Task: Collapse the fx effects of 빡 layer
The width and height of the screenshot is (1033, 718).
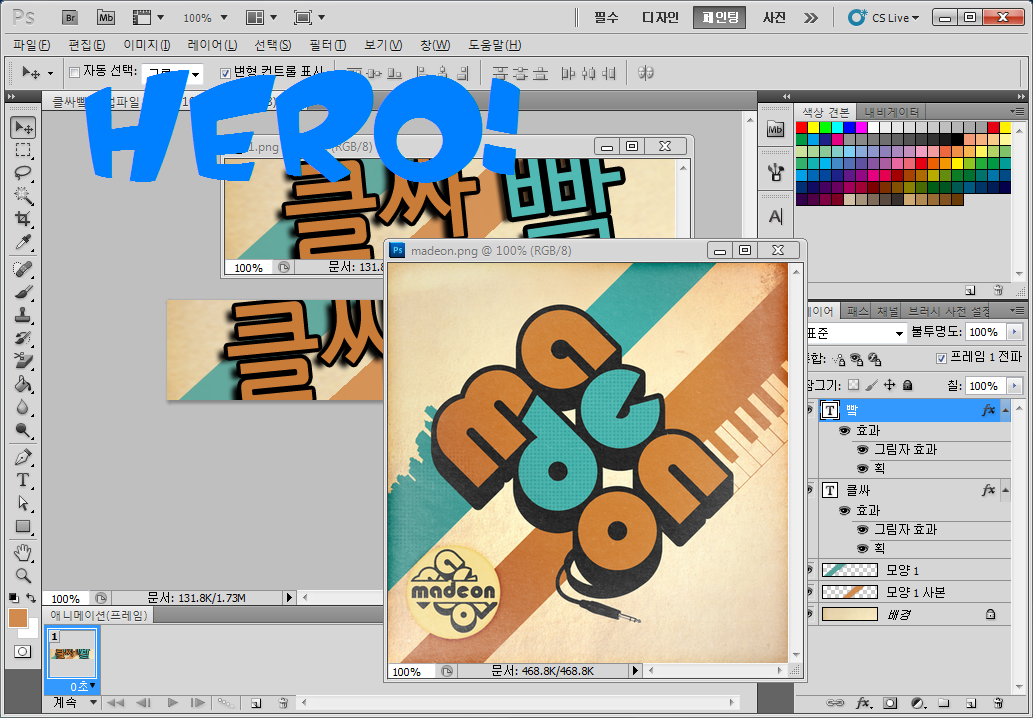Action: click(1005, 410)
